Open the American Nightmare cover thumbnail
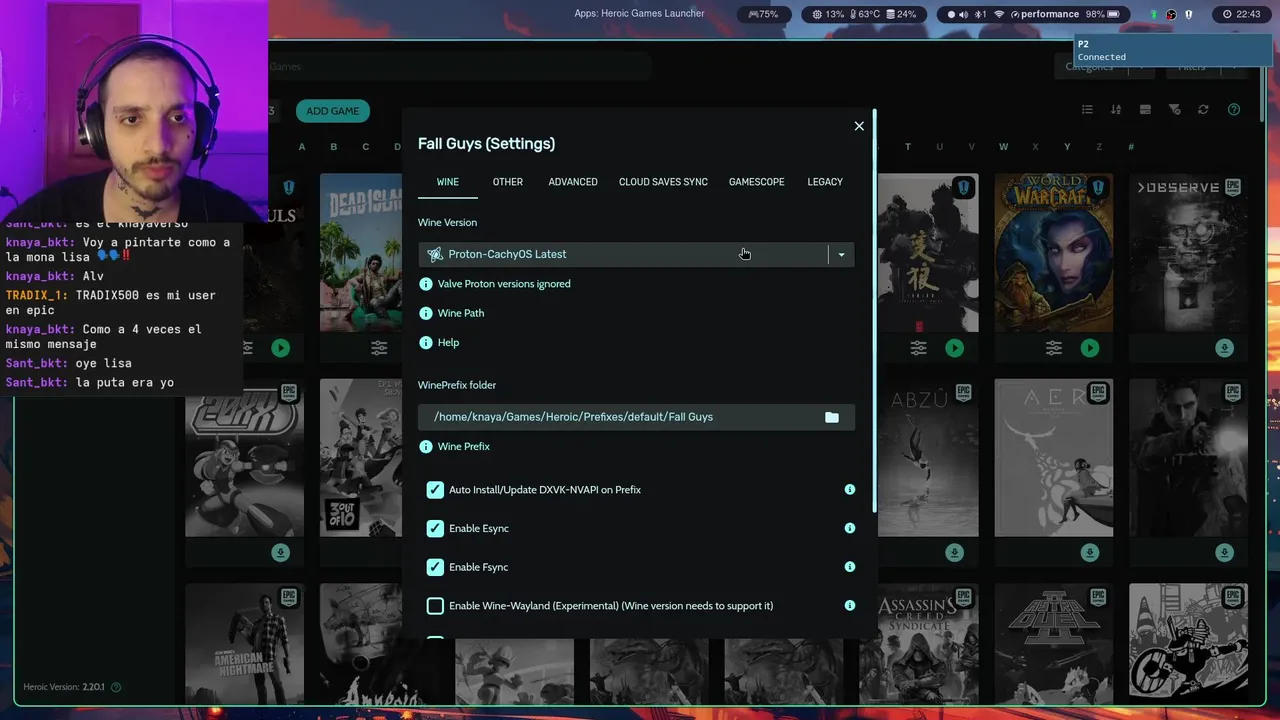Image resolution: width=1280 pixels, height=720 pixels. 244,644
